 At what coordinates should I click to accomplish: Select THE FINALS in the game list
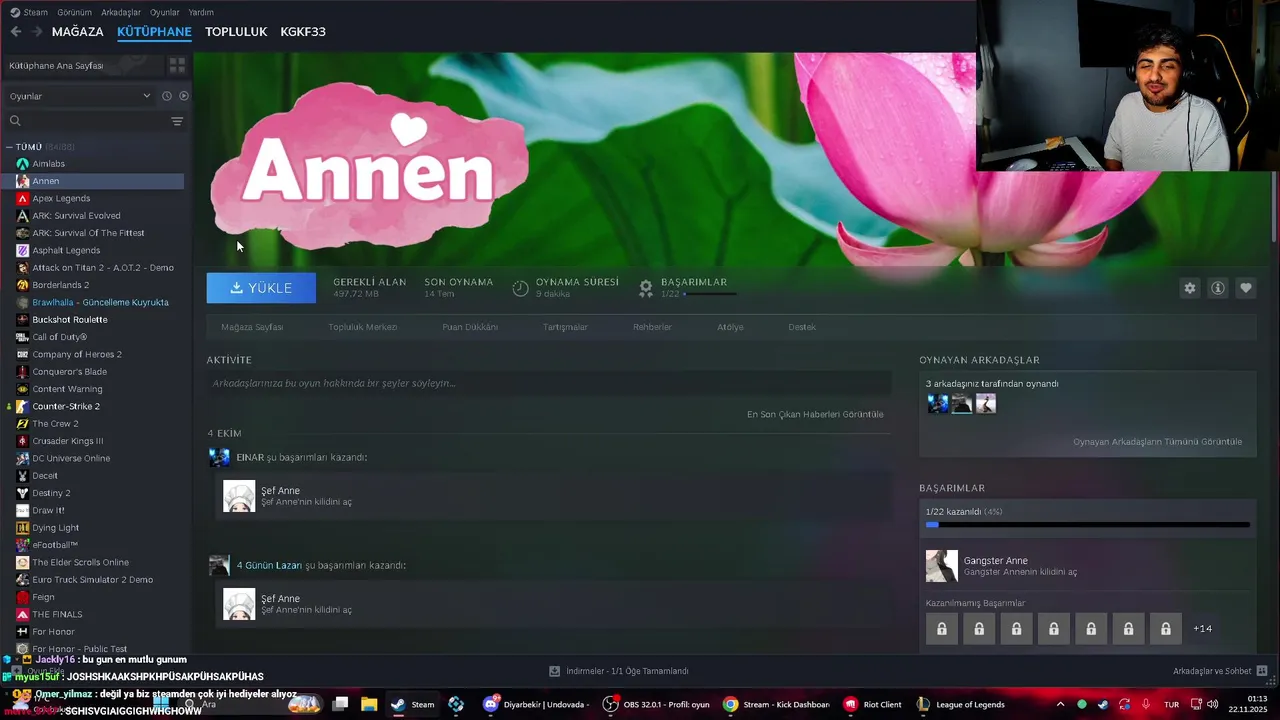[57, 615]
